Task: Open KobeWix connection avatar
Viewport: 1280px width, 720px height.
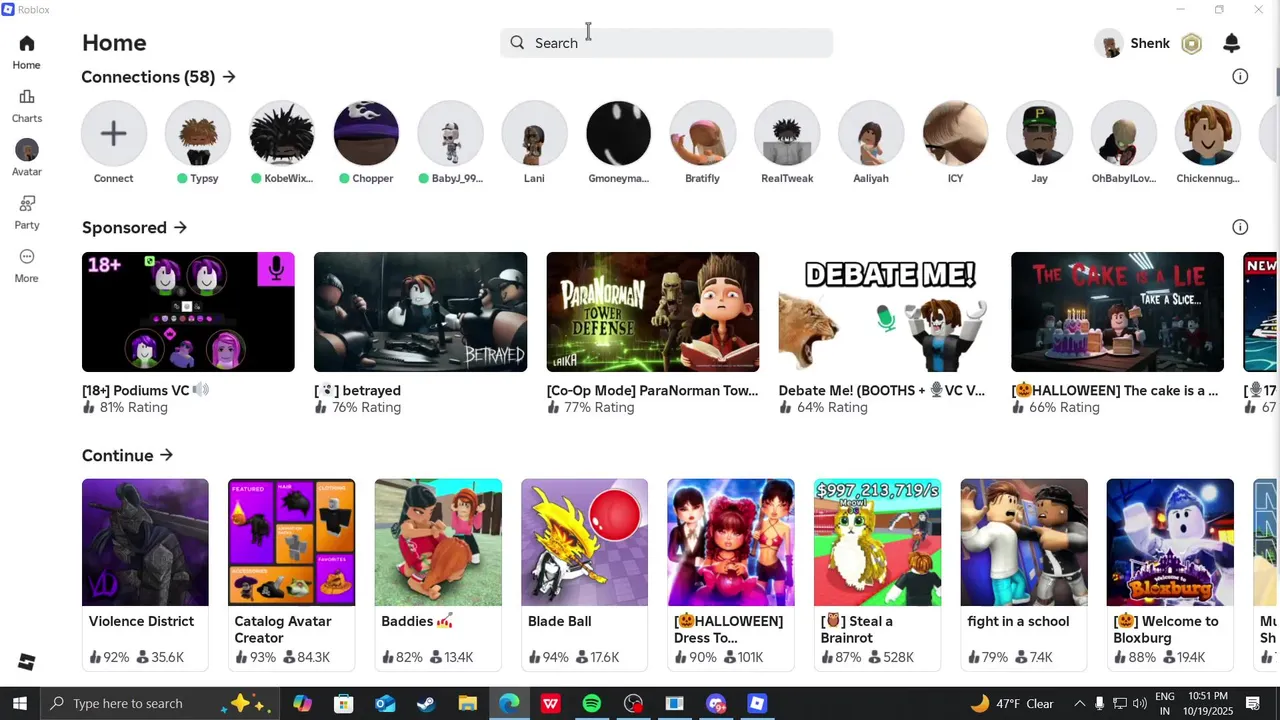Action: point(282,133)
